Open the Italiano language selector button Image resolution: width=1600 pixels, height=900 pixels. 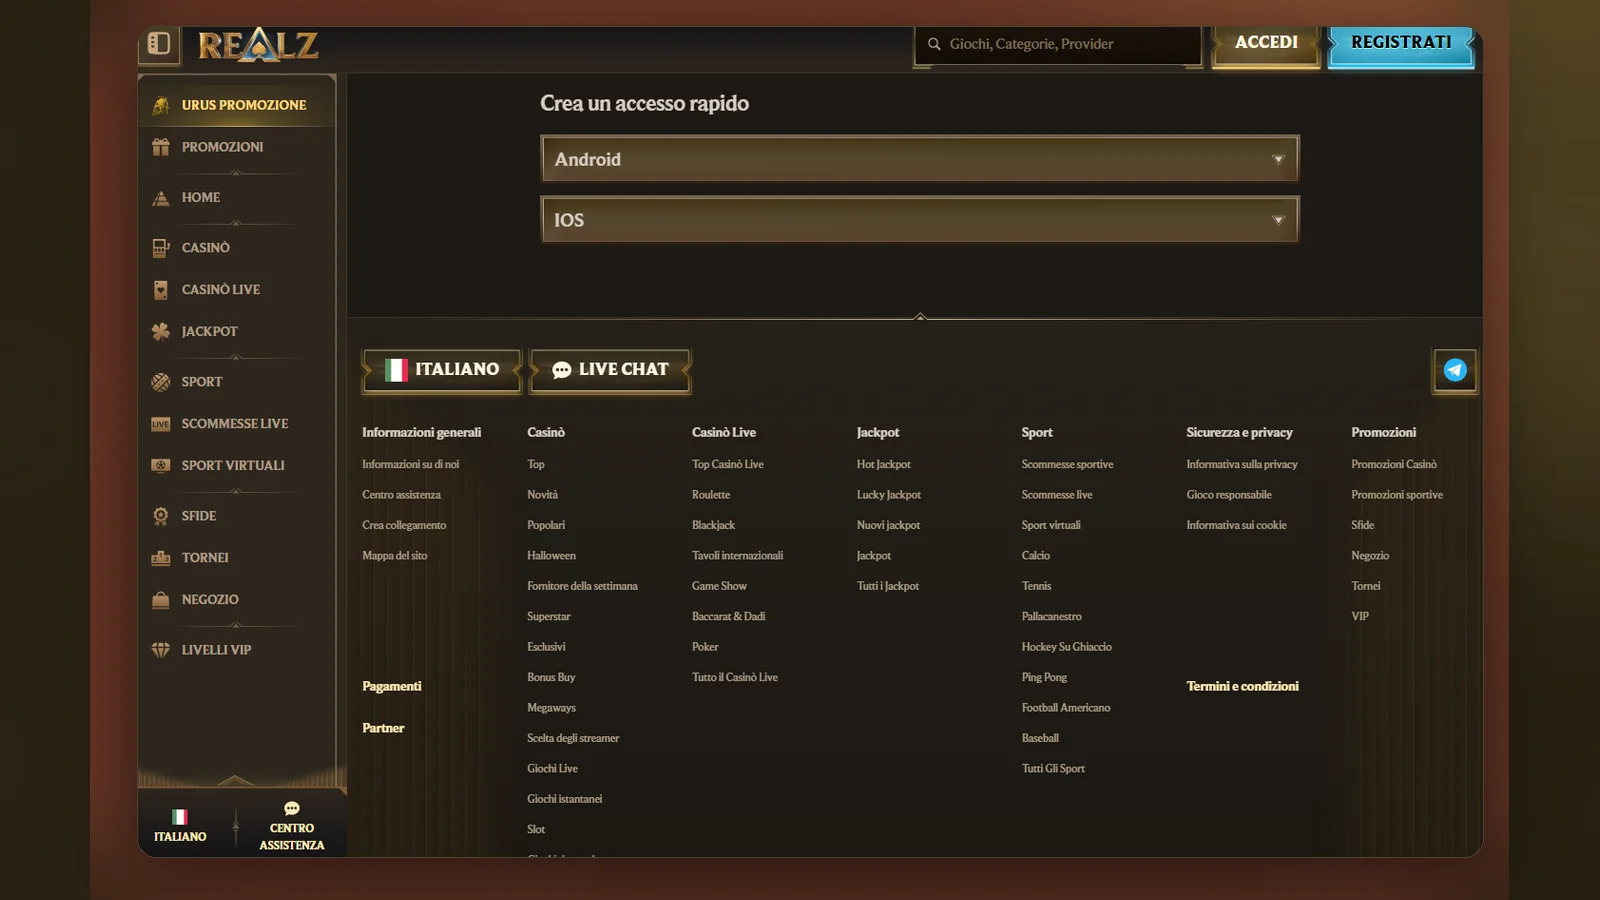tap(442, 370)
